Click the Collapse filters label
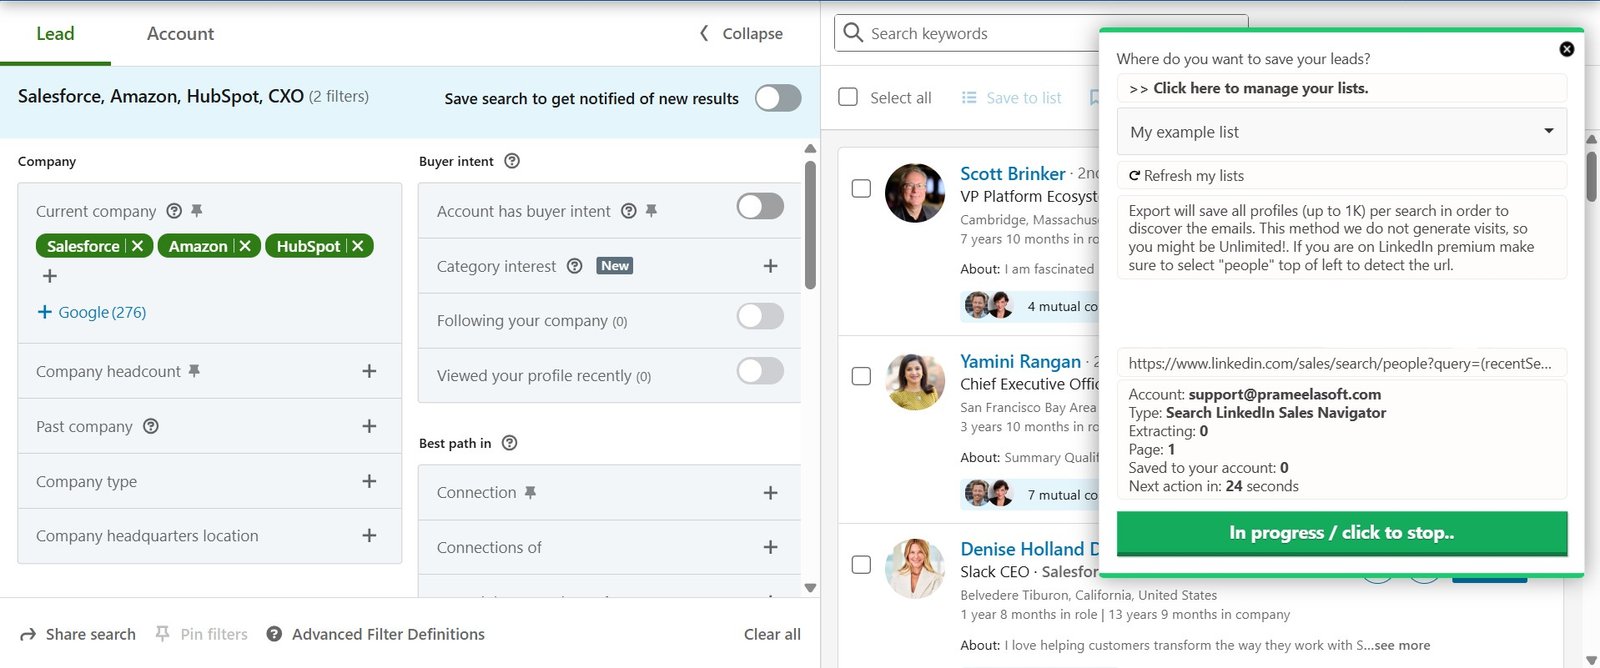This screenshot has width=1600, height=668. click(753, 34)
